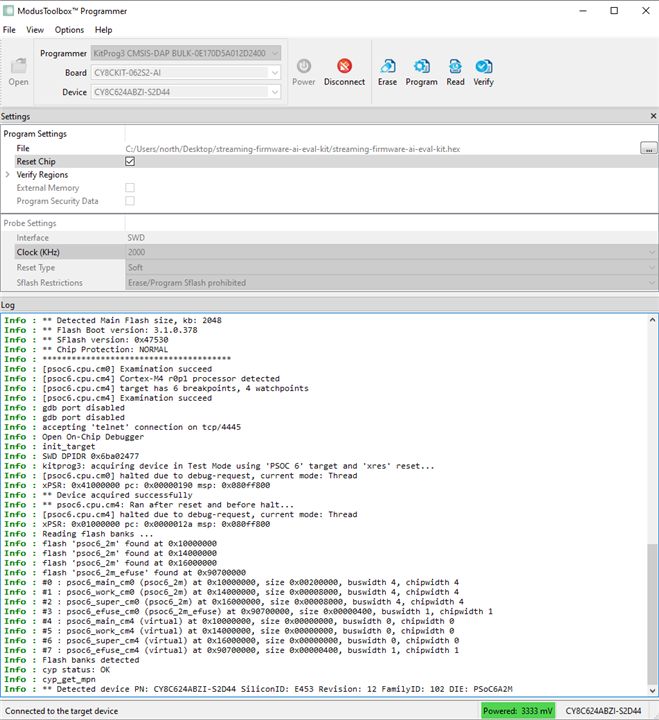
Task: Open the Board dropdown
Action: [275, 73]
